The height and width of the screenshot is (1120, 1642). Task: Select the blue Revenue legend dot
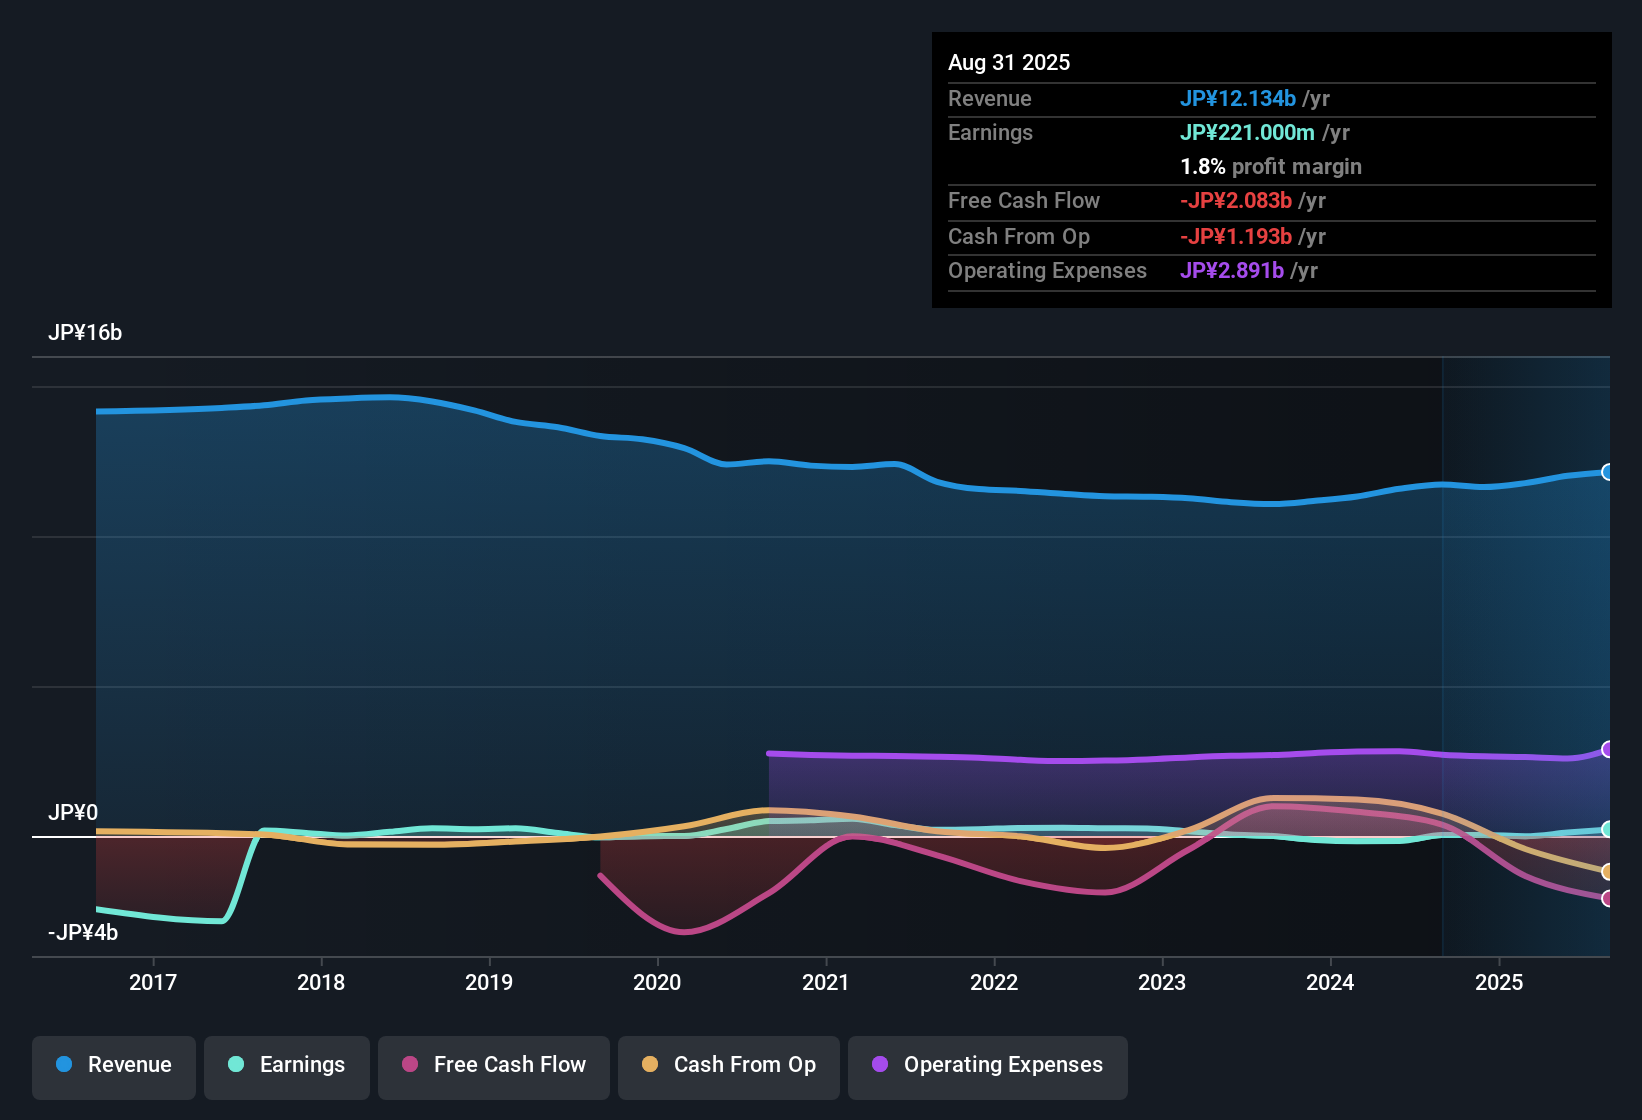pos(63,1065)
